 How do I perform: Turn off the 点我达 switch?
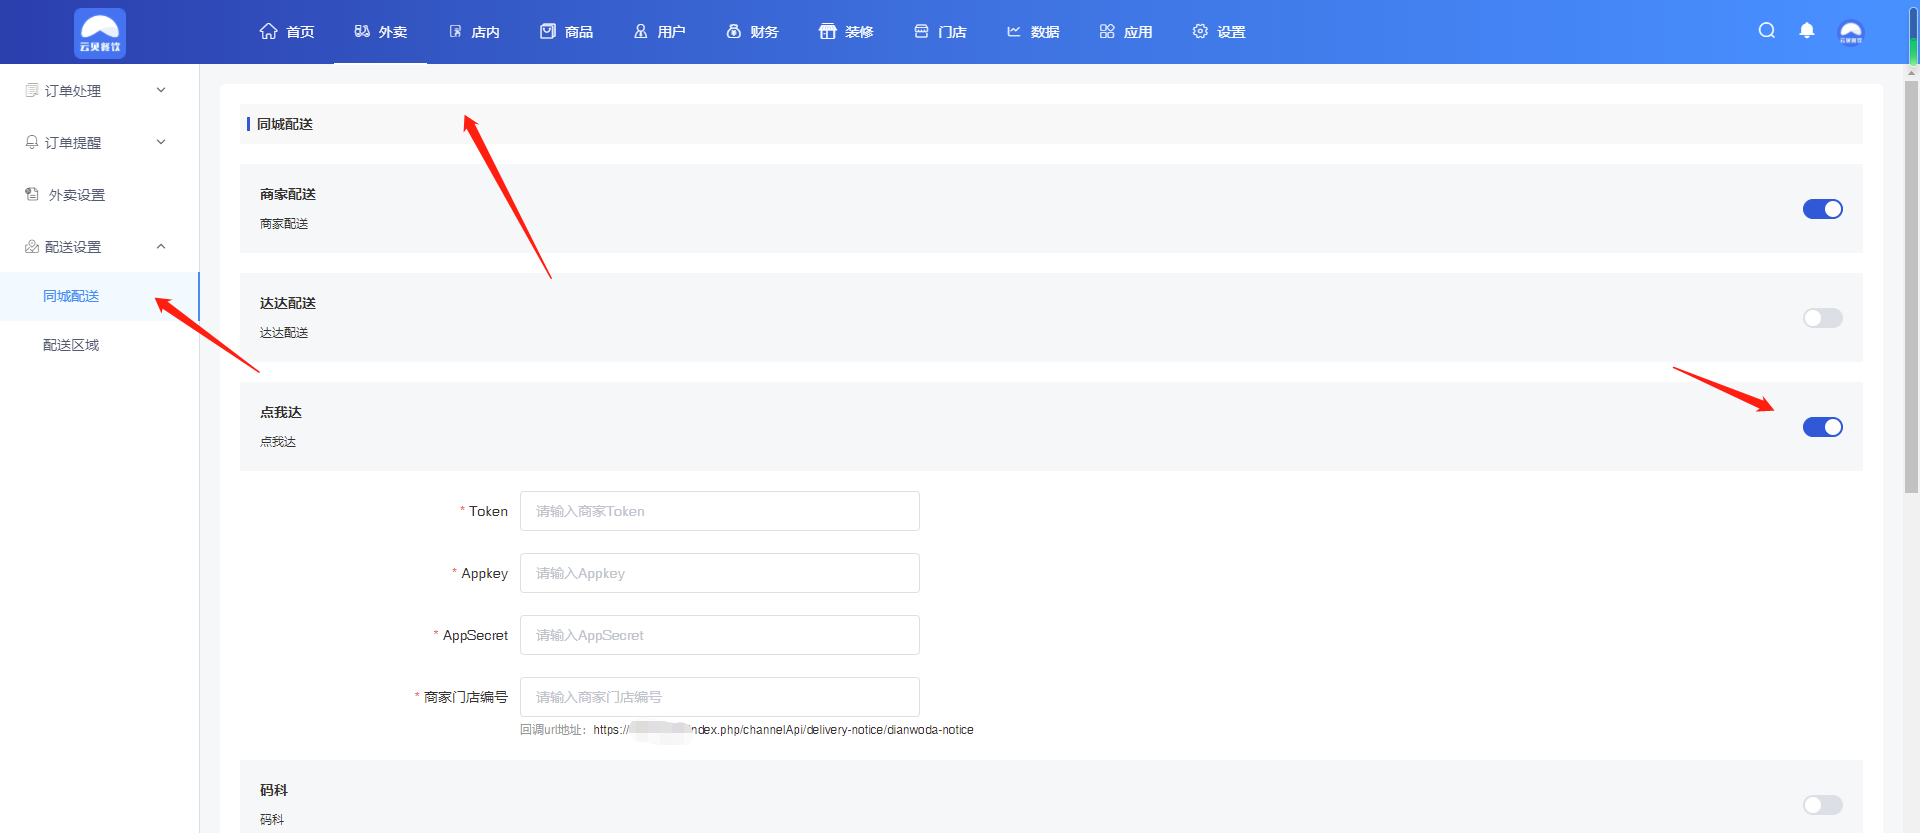[1822, 427]
